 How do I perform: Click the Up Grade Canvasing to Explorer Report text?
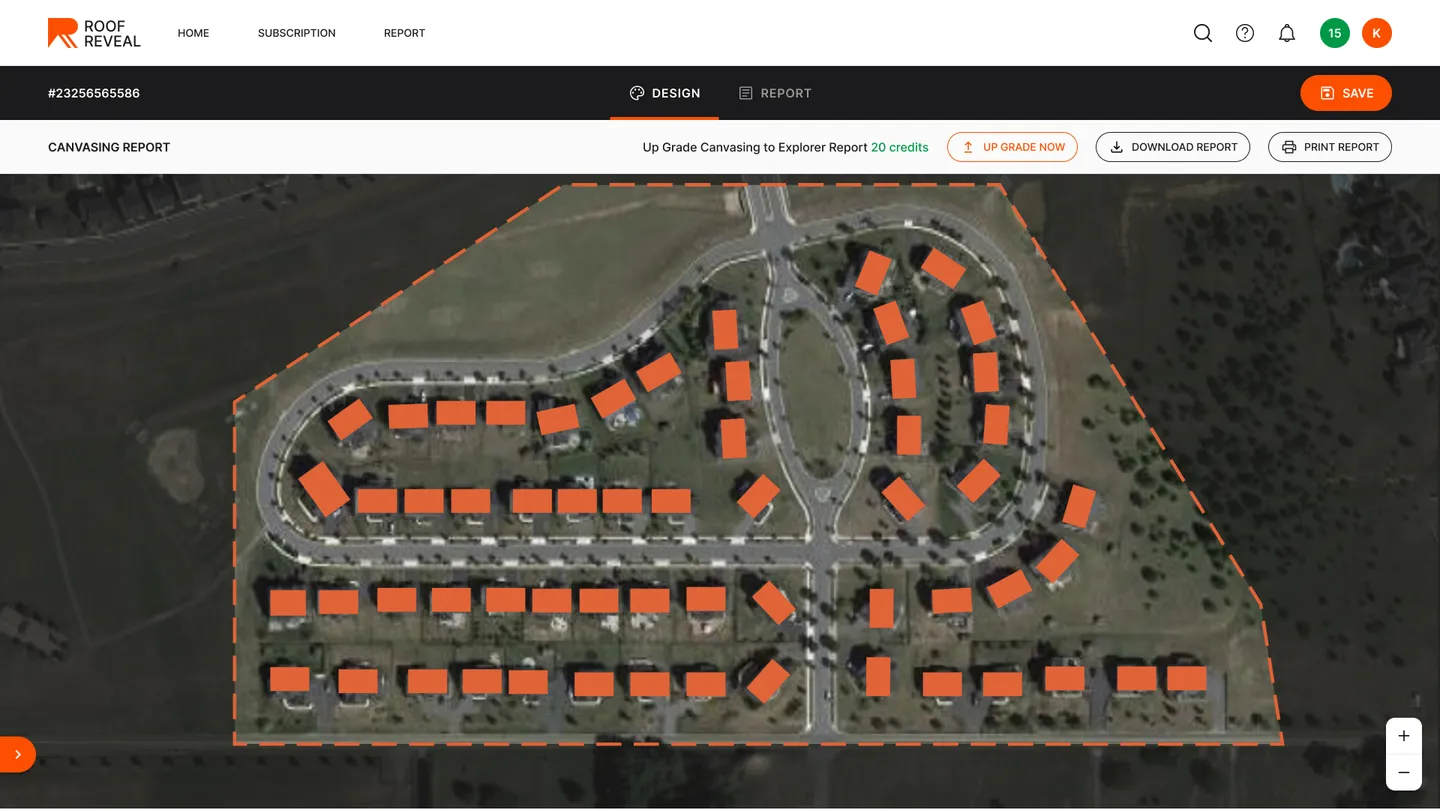point(755,147)
